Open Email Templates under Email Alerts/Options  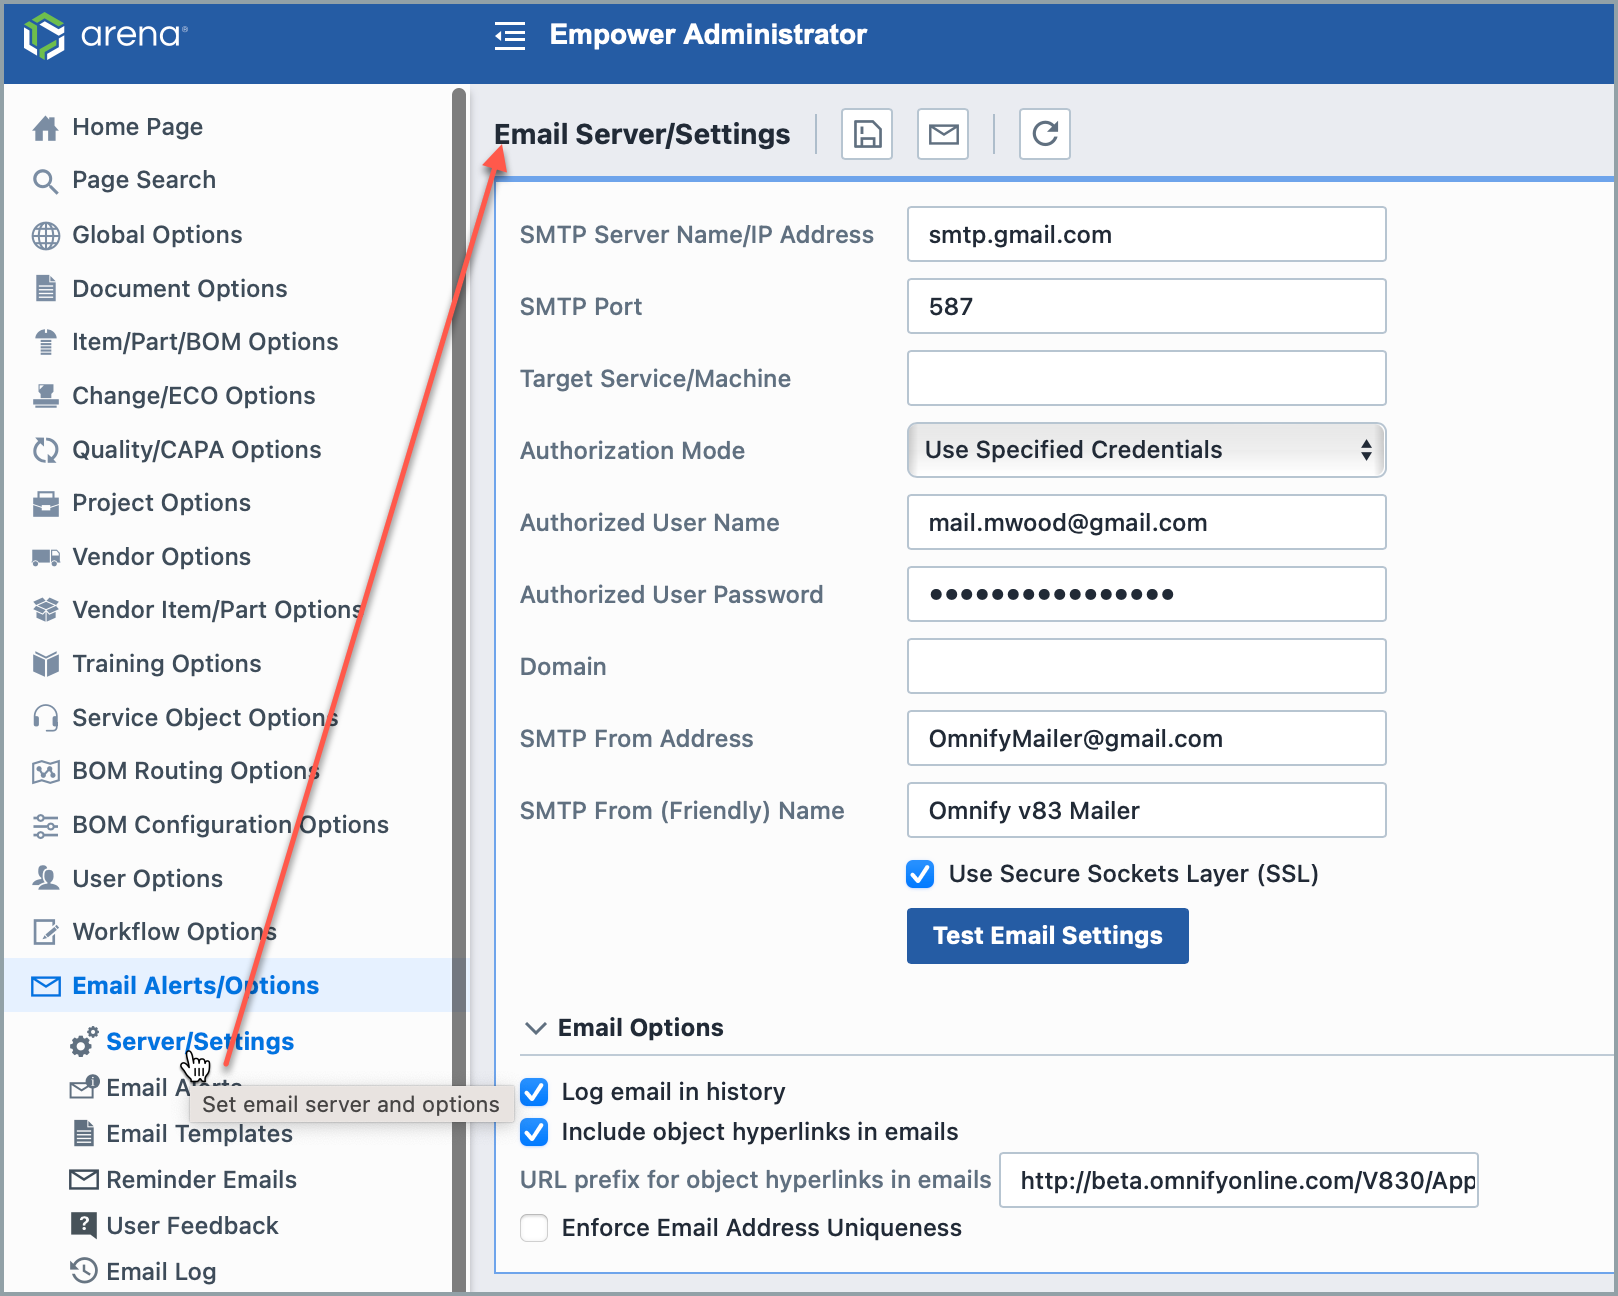(199, 1133)
